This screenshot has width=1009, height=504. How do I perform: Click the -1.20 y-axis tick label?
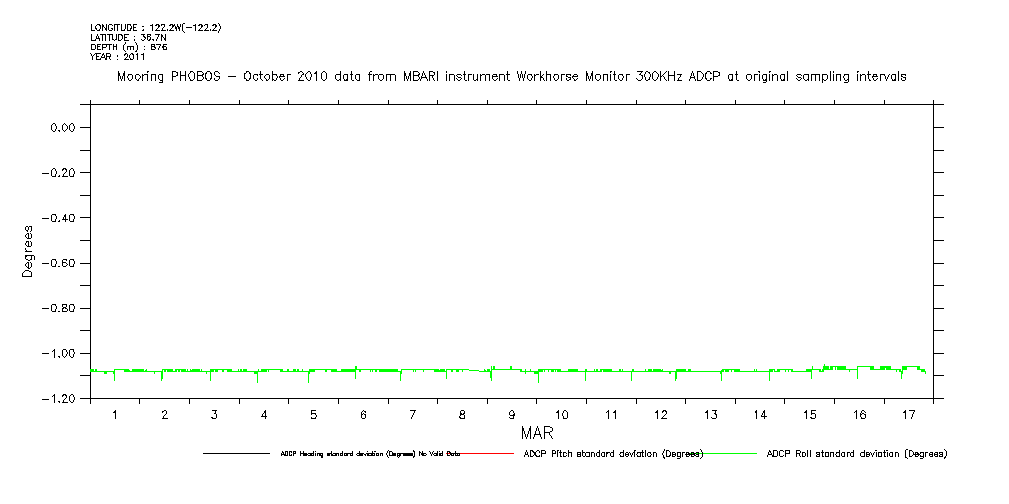59,399
